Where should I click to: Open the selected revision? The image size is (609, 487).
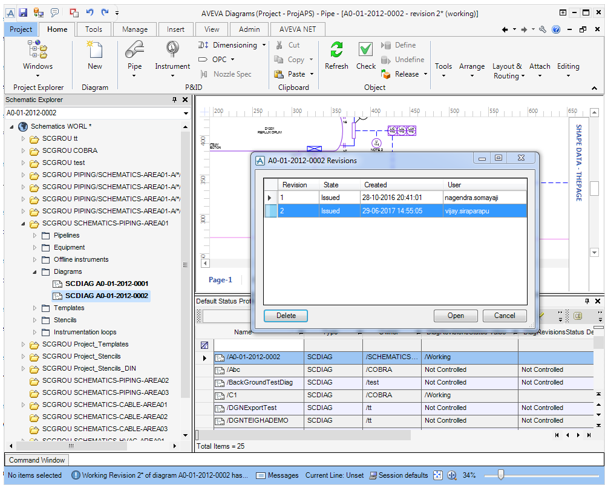pyautogui.click(x=456, y=316)
